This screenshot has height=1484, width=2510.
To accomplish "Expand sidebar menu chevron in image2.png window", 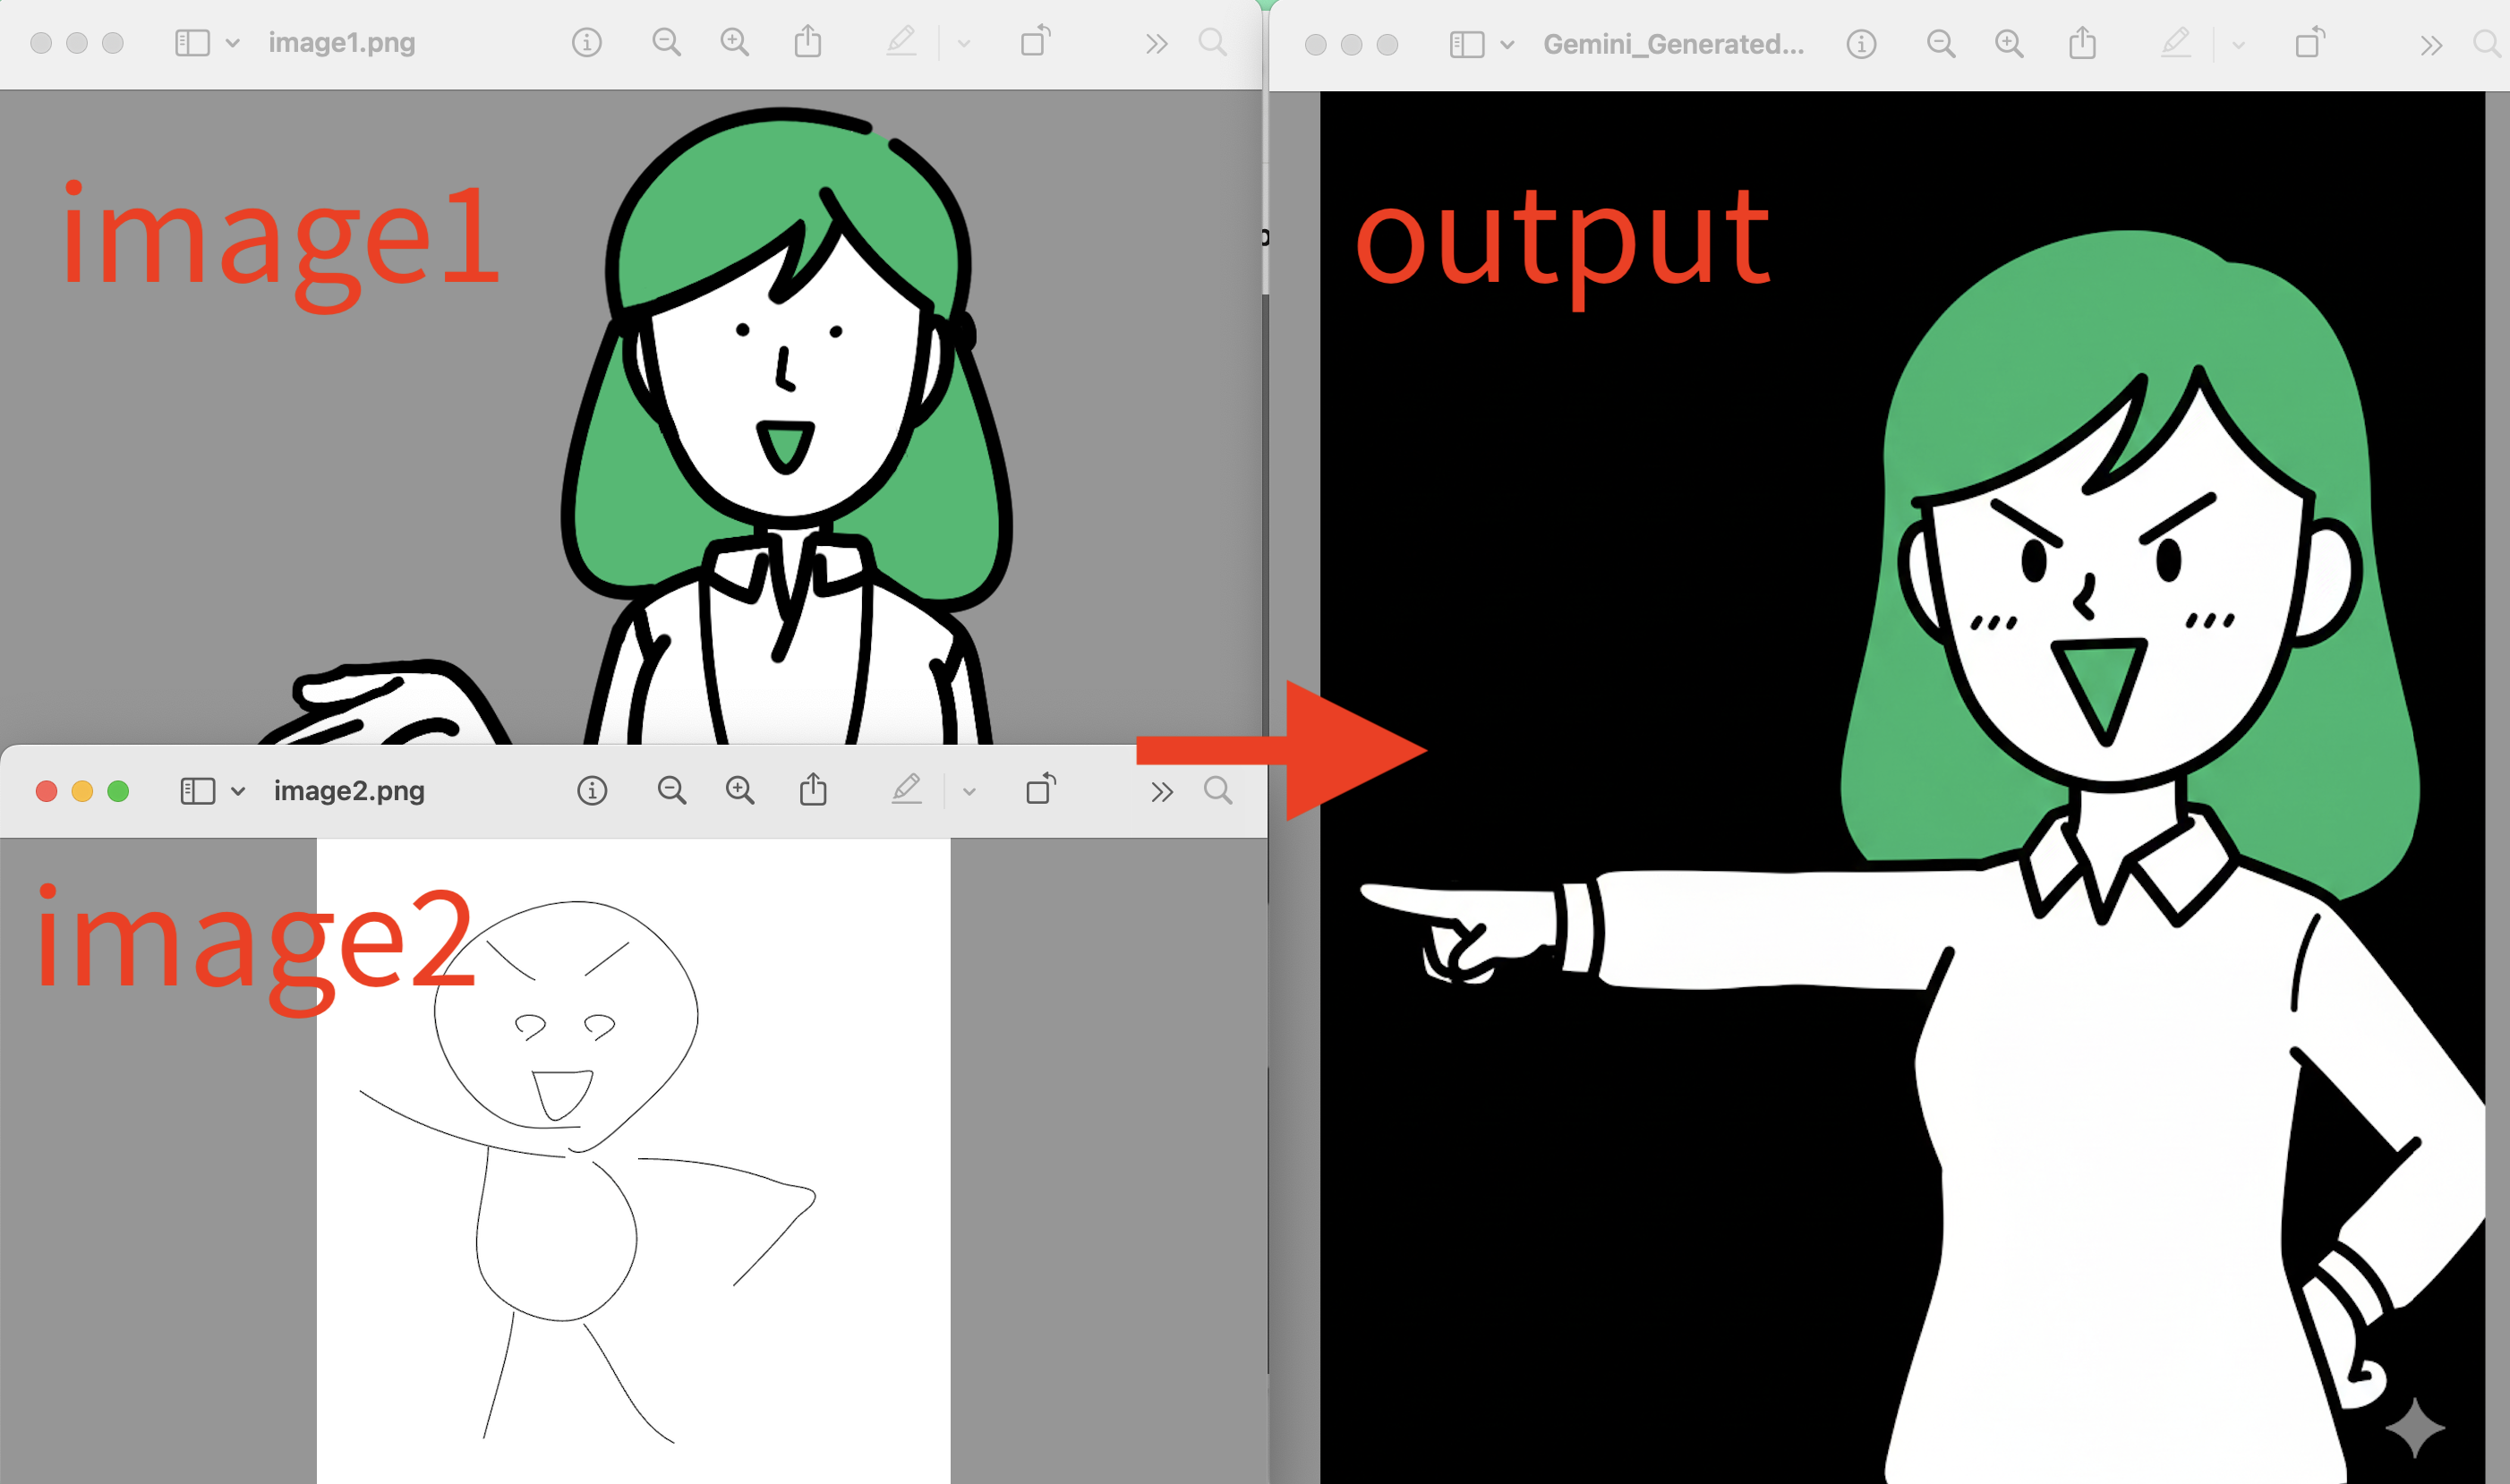I will 238,791.
